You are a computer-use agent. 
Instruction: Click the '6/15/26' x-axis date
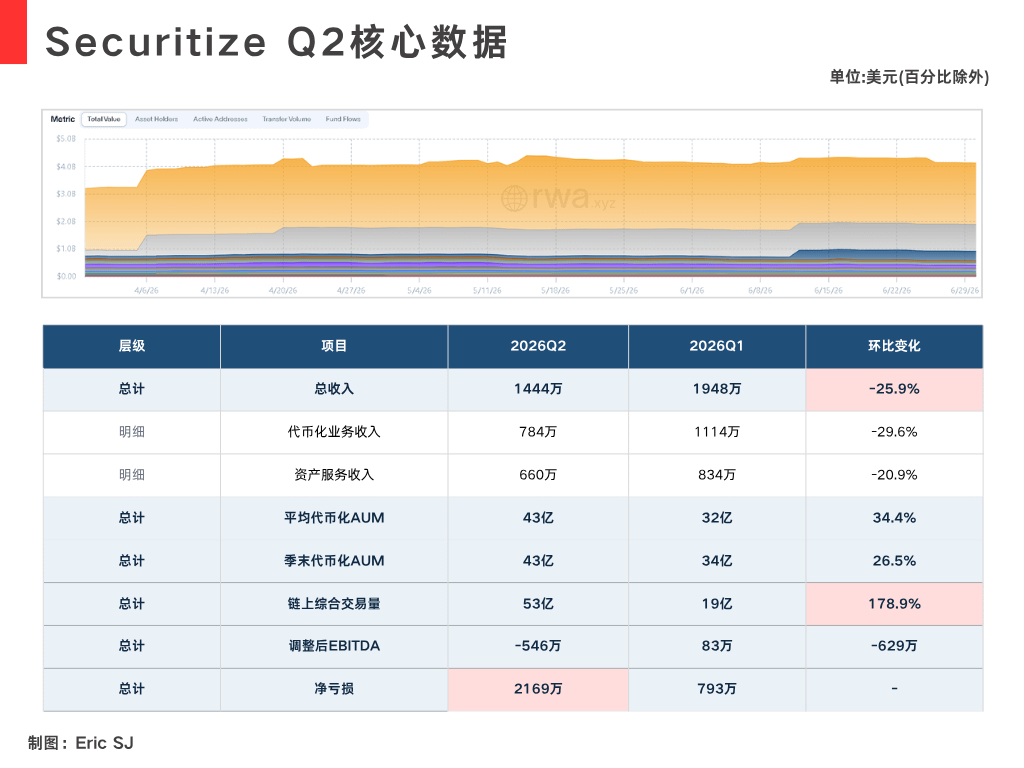pyautogui.click(x=828, y=291)
